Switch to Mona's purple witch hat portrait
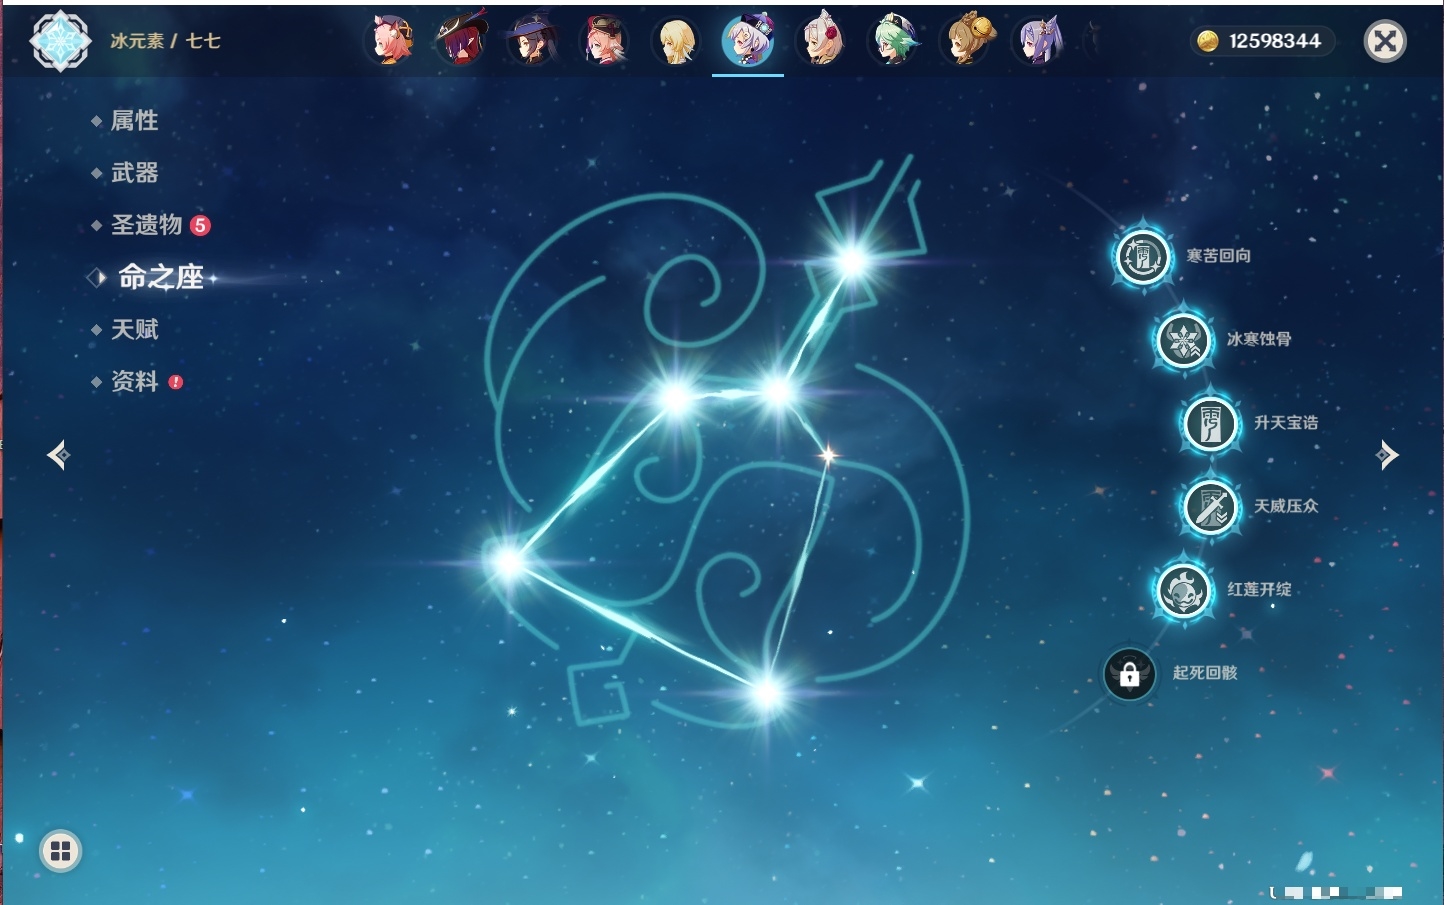Viewport: 1444px width, 905px height. 532,41
